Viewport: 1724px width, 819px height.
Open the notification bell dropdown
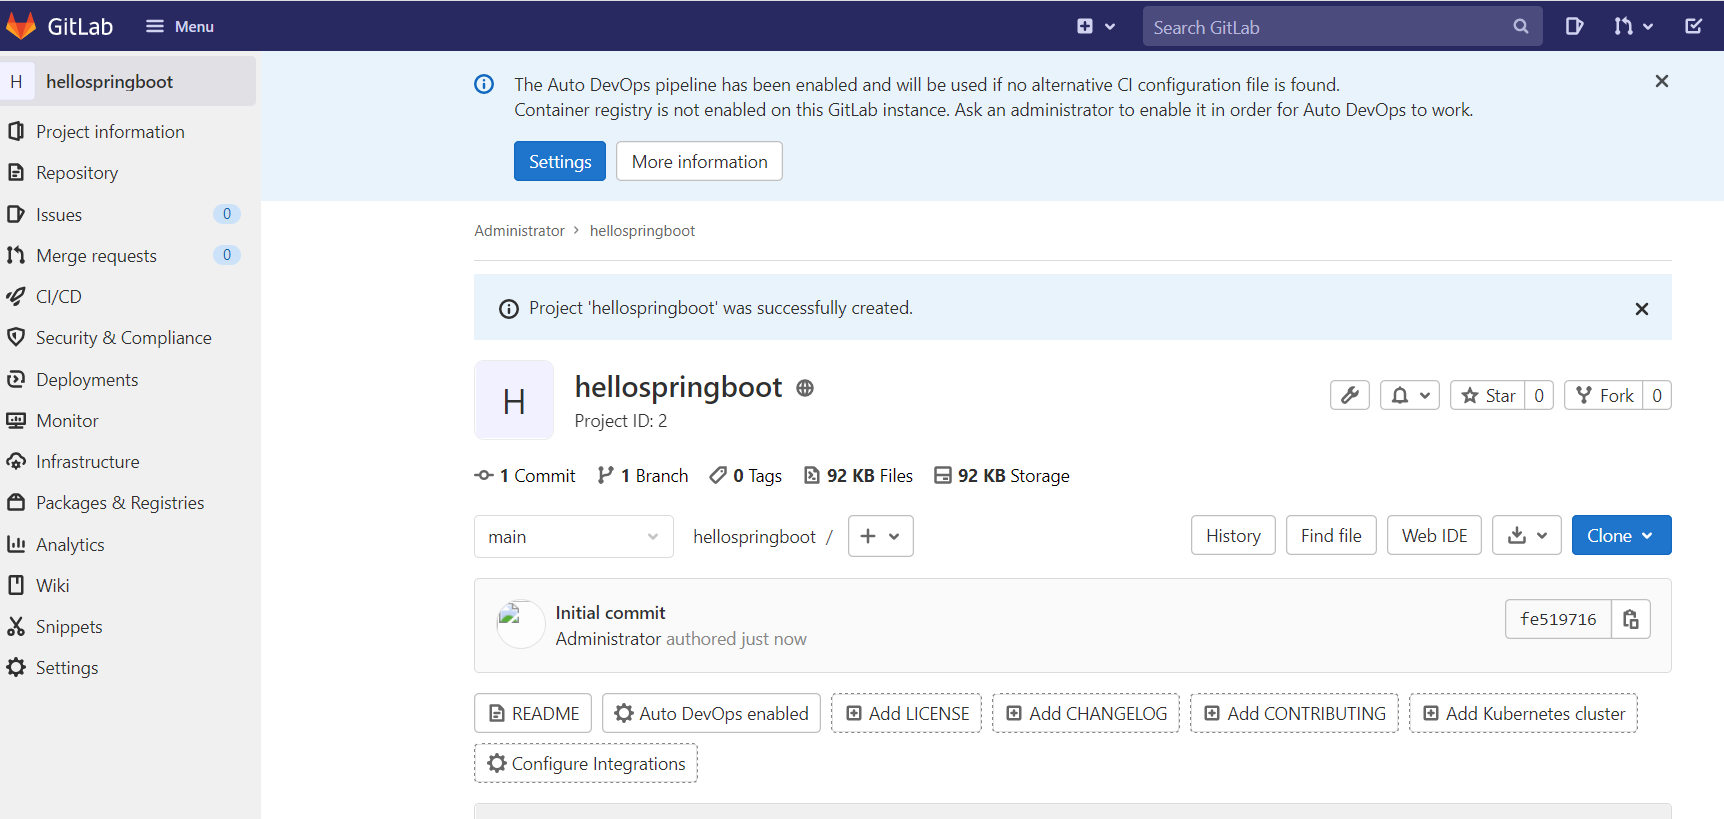[1410, 395]
